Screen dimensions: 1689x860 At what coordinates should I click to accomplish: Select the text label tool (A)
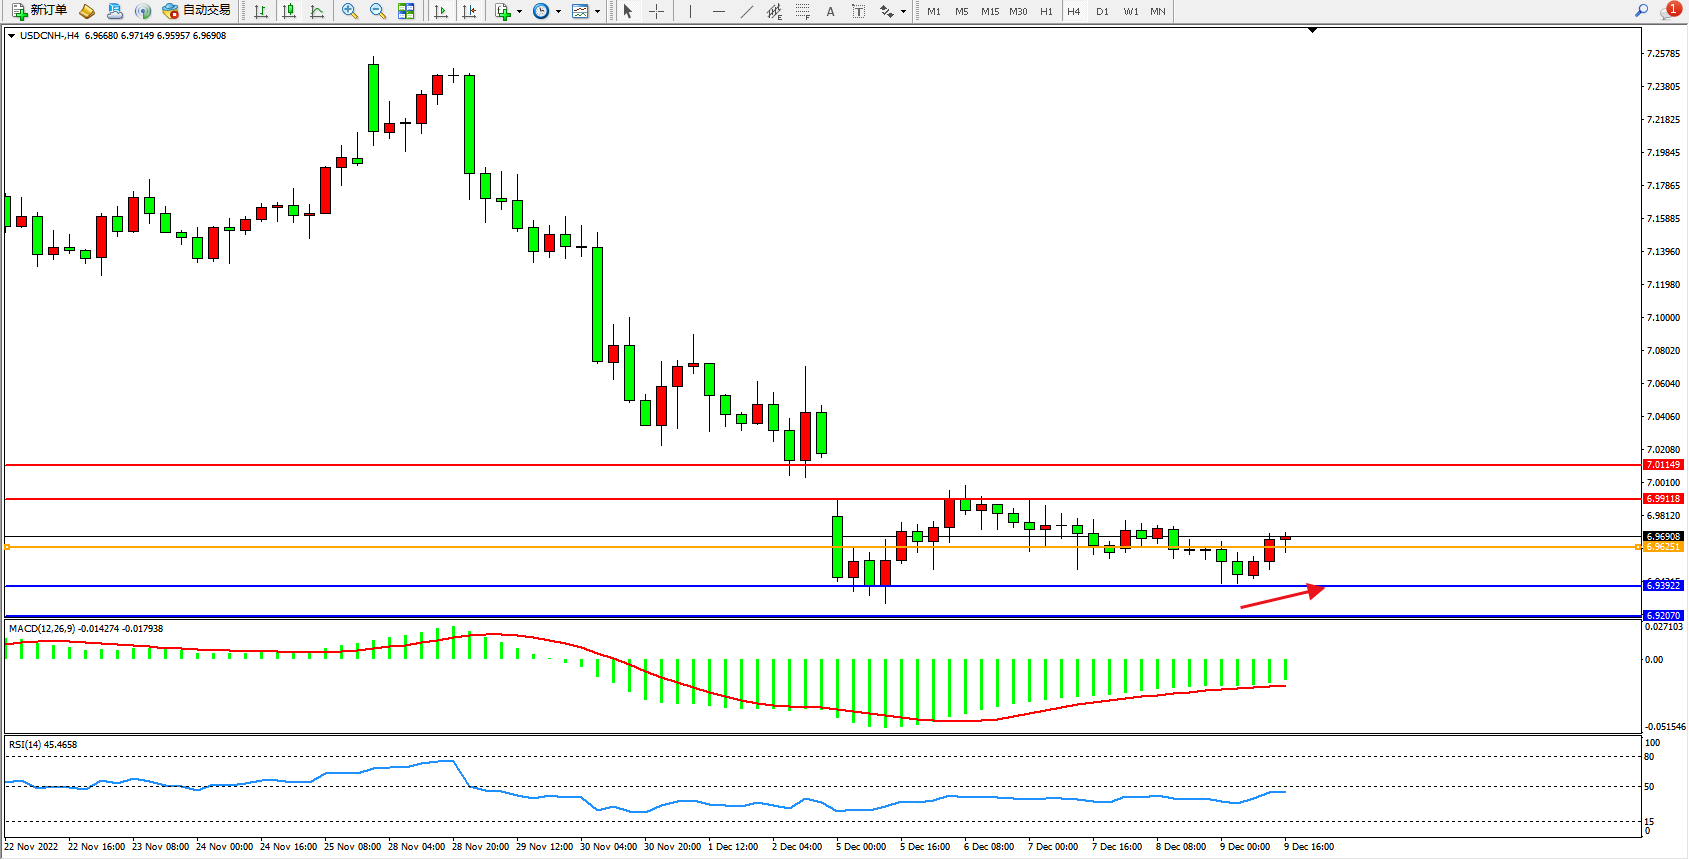point(830,11)
